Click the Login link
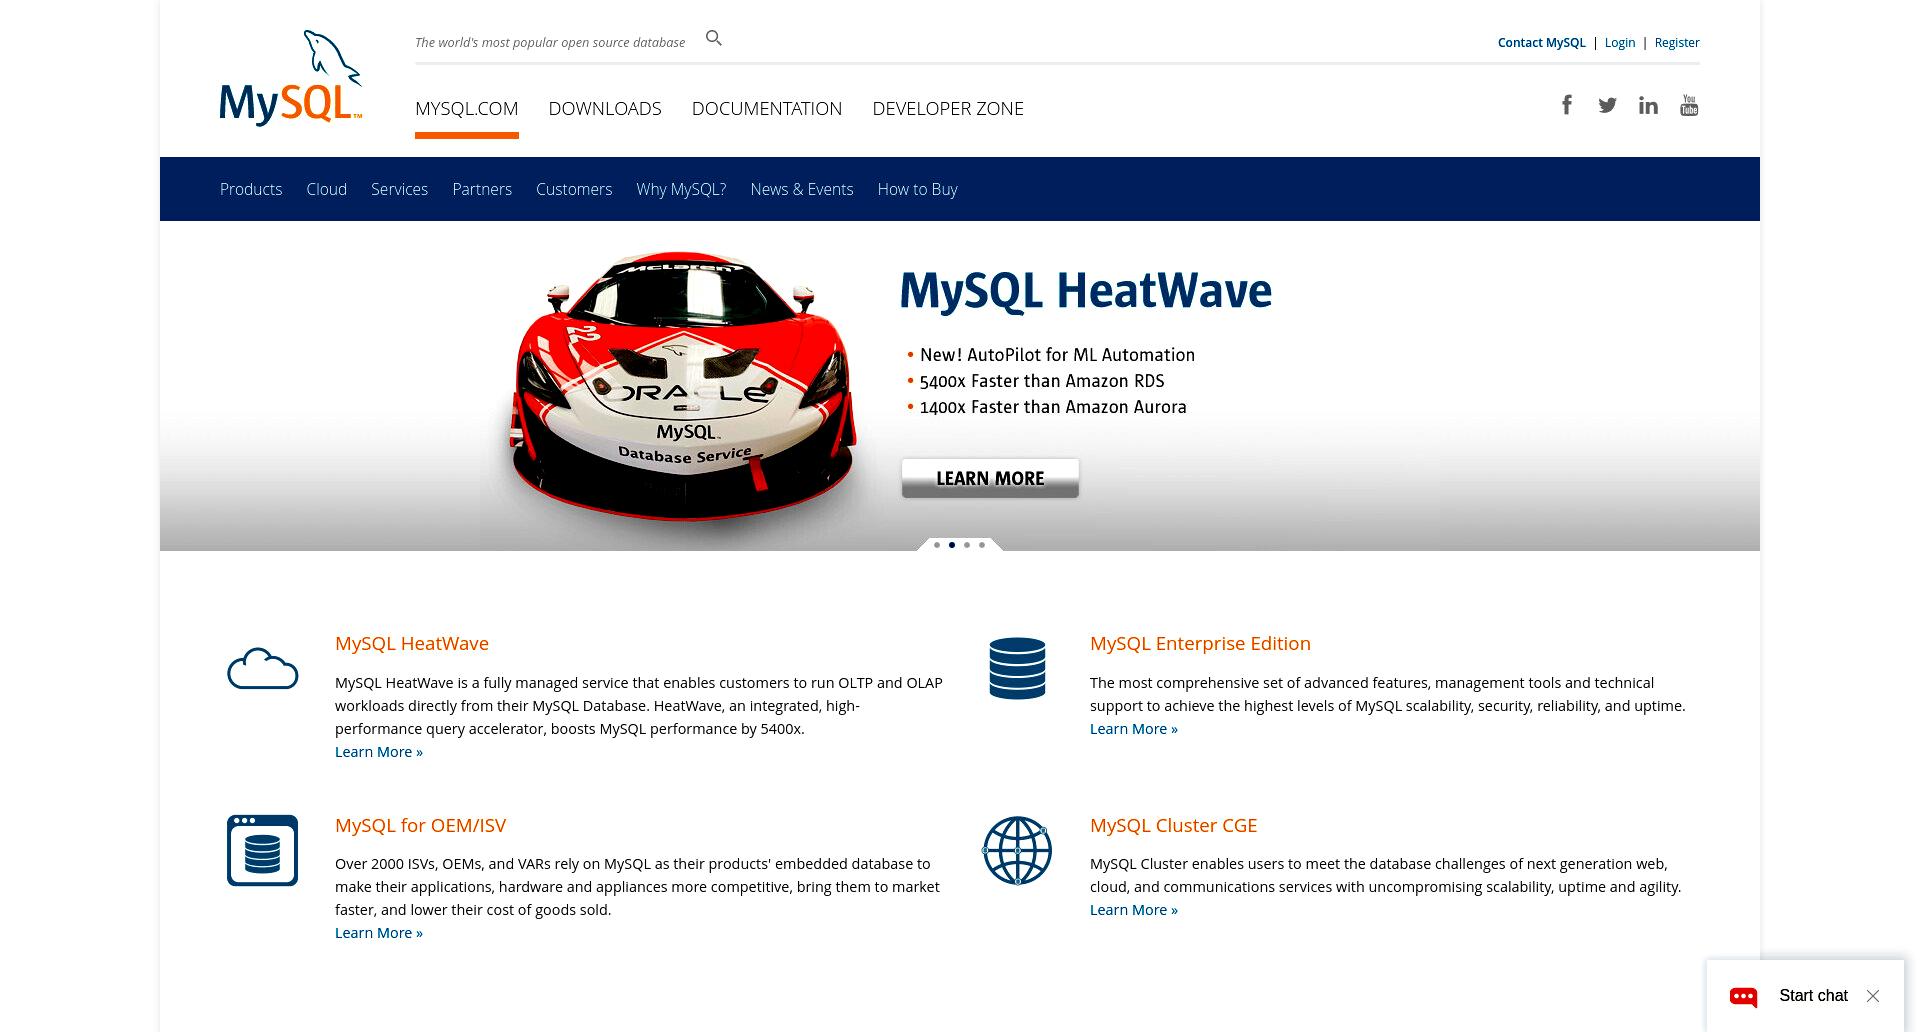This screenshot has height=1032, width=1920. click(x=1620, y=42)
